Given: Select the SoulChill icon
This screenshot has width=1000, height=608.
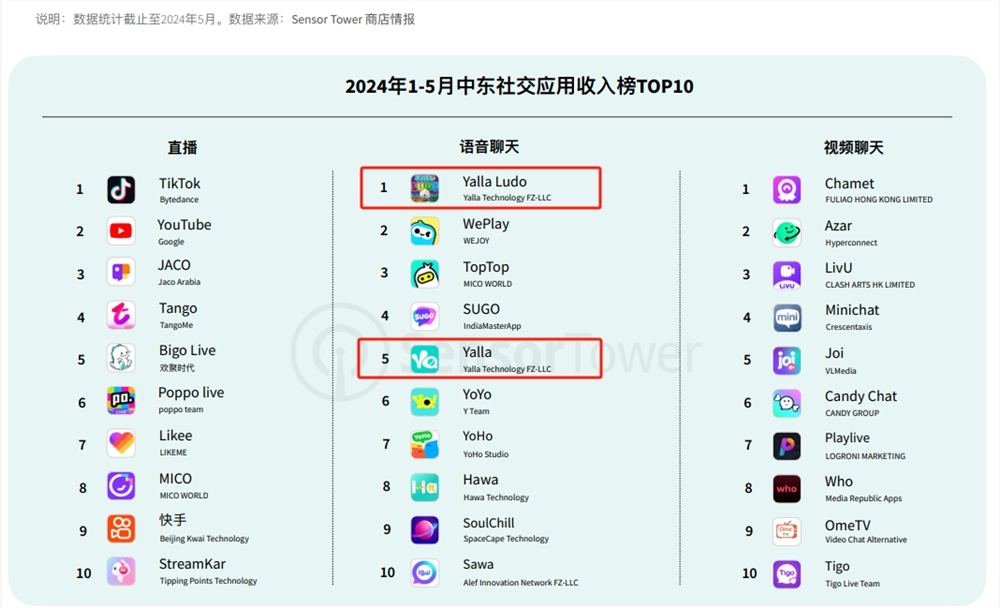Looking at the screenshot, I should tap(425, 530).
